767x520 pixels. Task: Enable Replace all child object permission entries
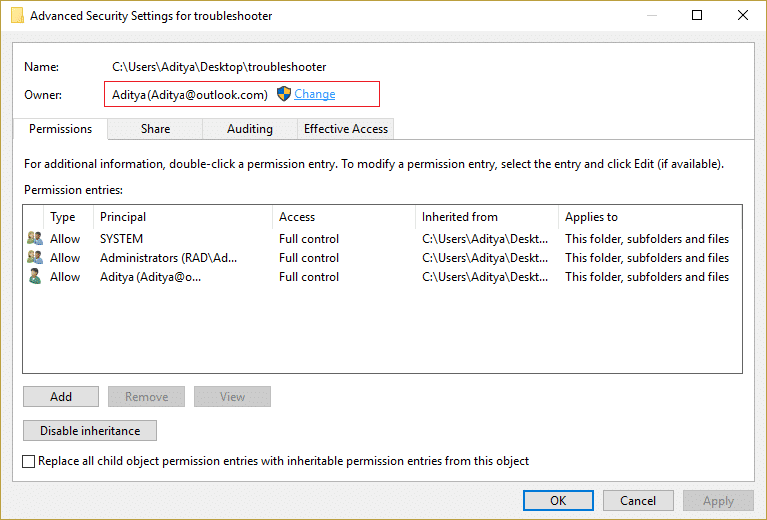pyautogui.click(x=28, y=461)
